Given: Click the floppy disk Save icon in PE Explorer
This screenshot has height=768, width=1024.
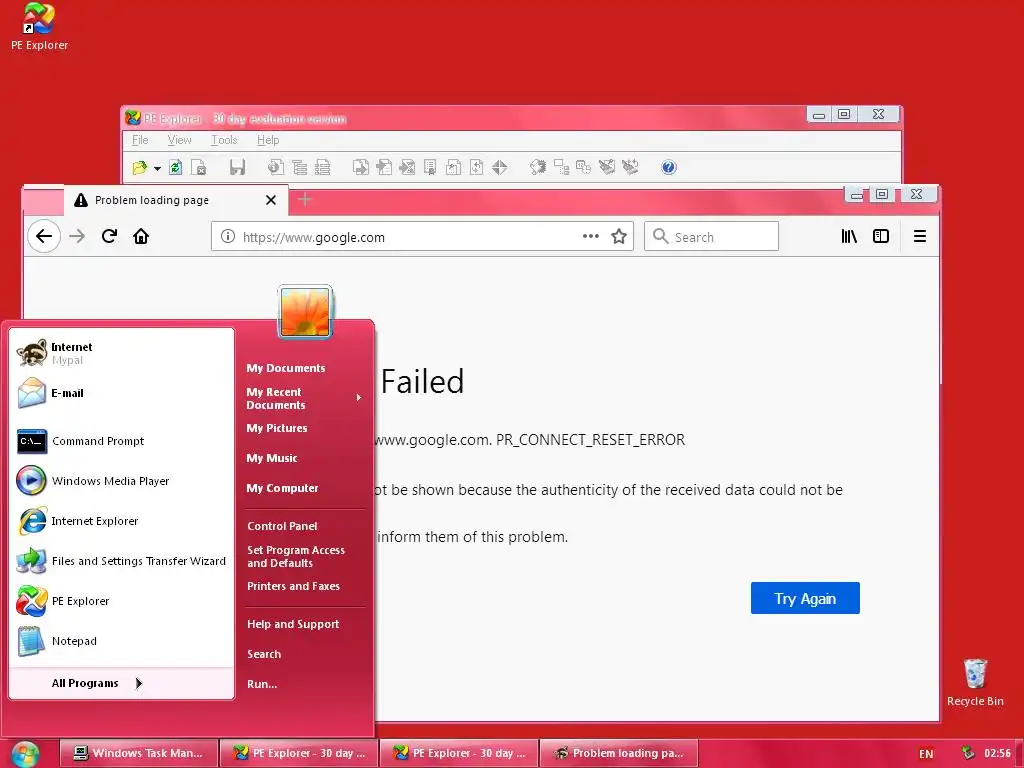Looking at the screenshot, I should coord(237,168).
